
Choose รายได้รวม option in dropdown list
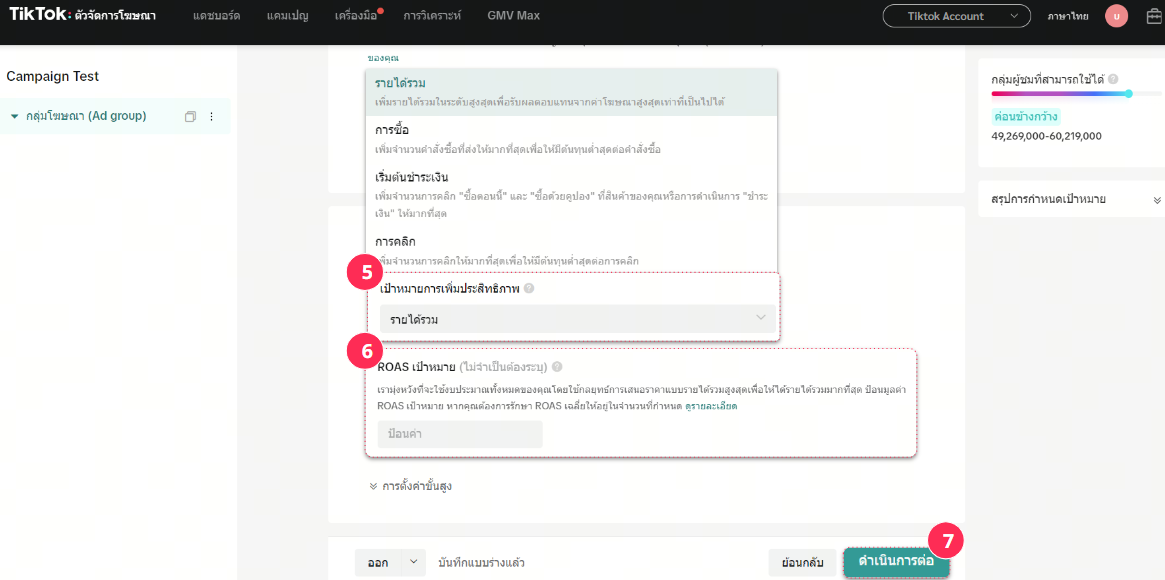(571, 93)
